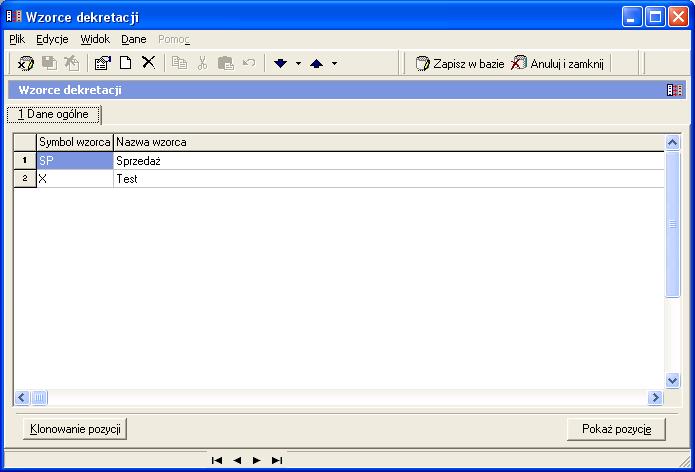Click the vertical scrollbar down arrow
The image size is (695, 472).
[x=672, y=381]
